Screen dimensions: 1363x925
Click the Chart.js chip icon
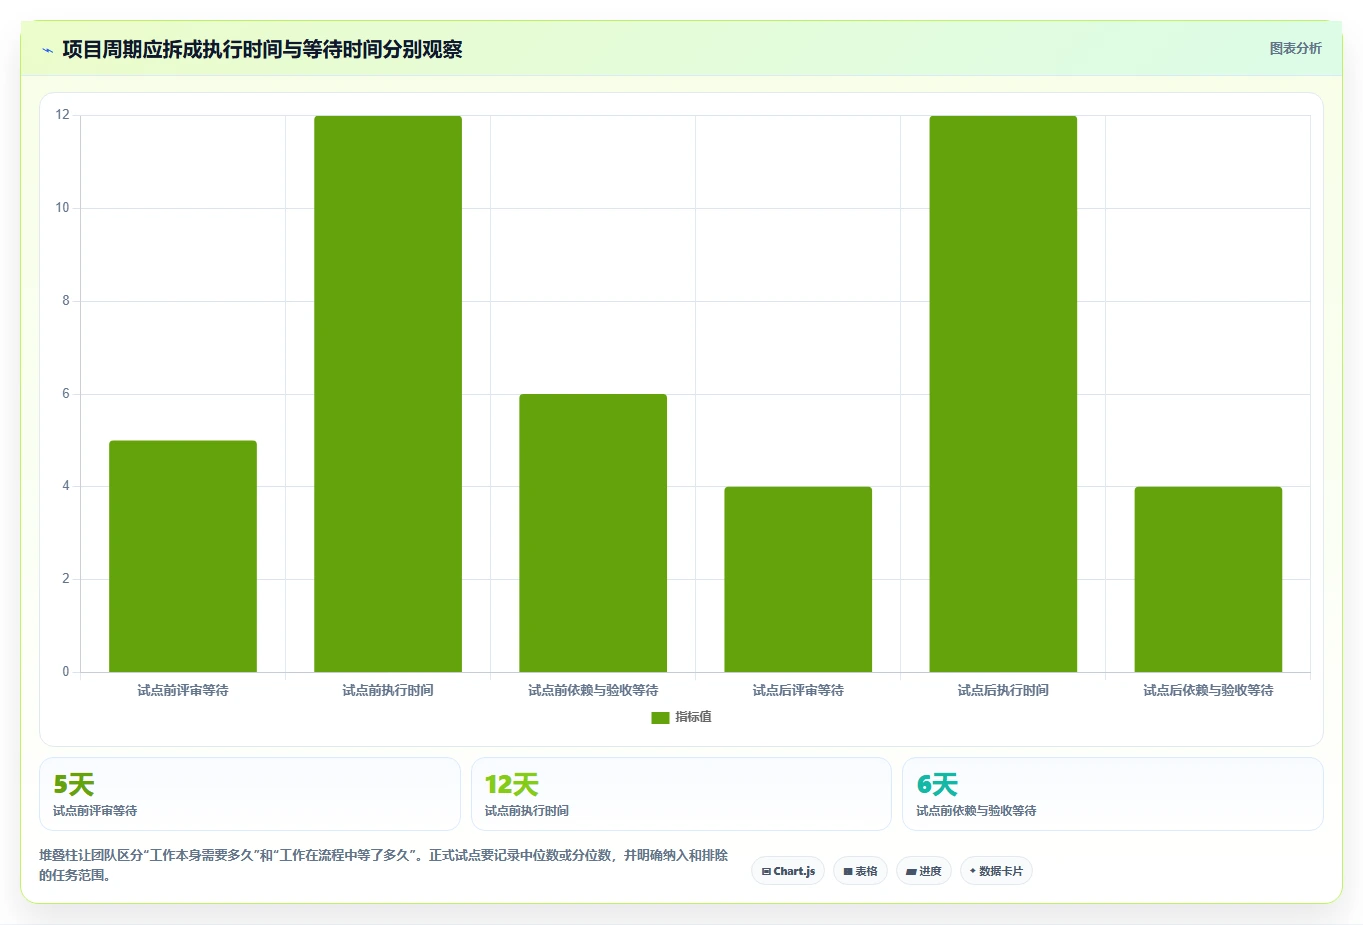point(766,872)
